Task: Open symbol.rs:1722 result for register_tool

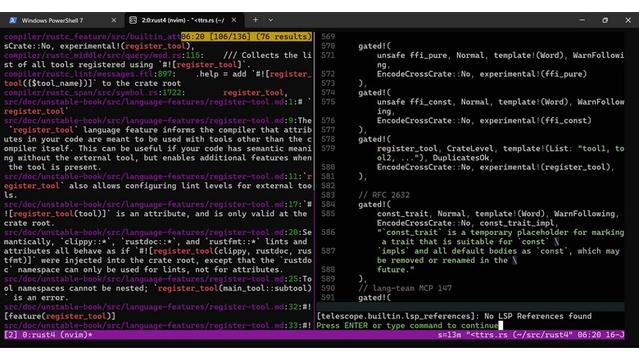Action: (93, 93)
